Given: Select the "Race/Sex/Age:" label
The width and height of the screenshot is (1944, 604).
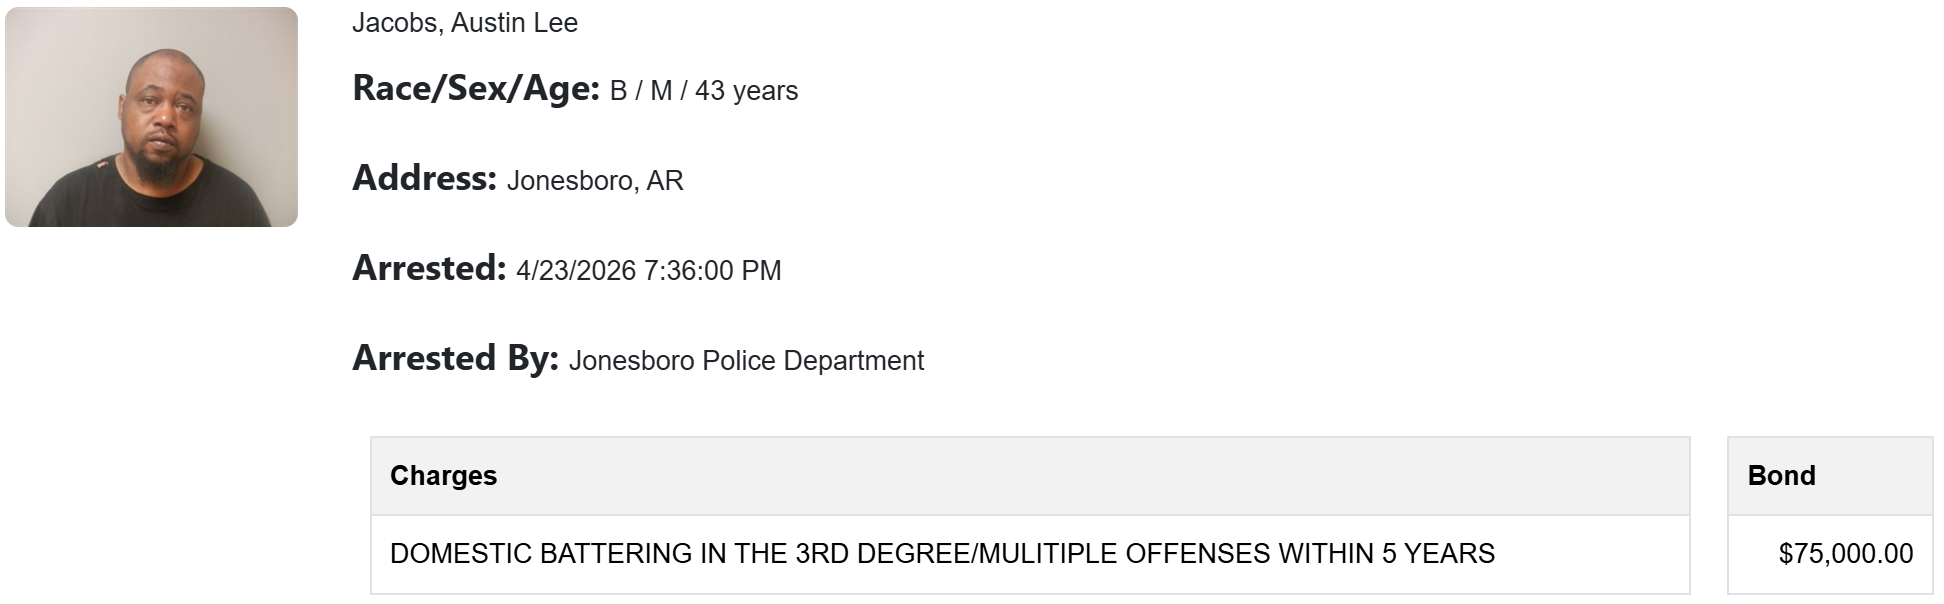Looking at the screenshot, I should point(475,89).
